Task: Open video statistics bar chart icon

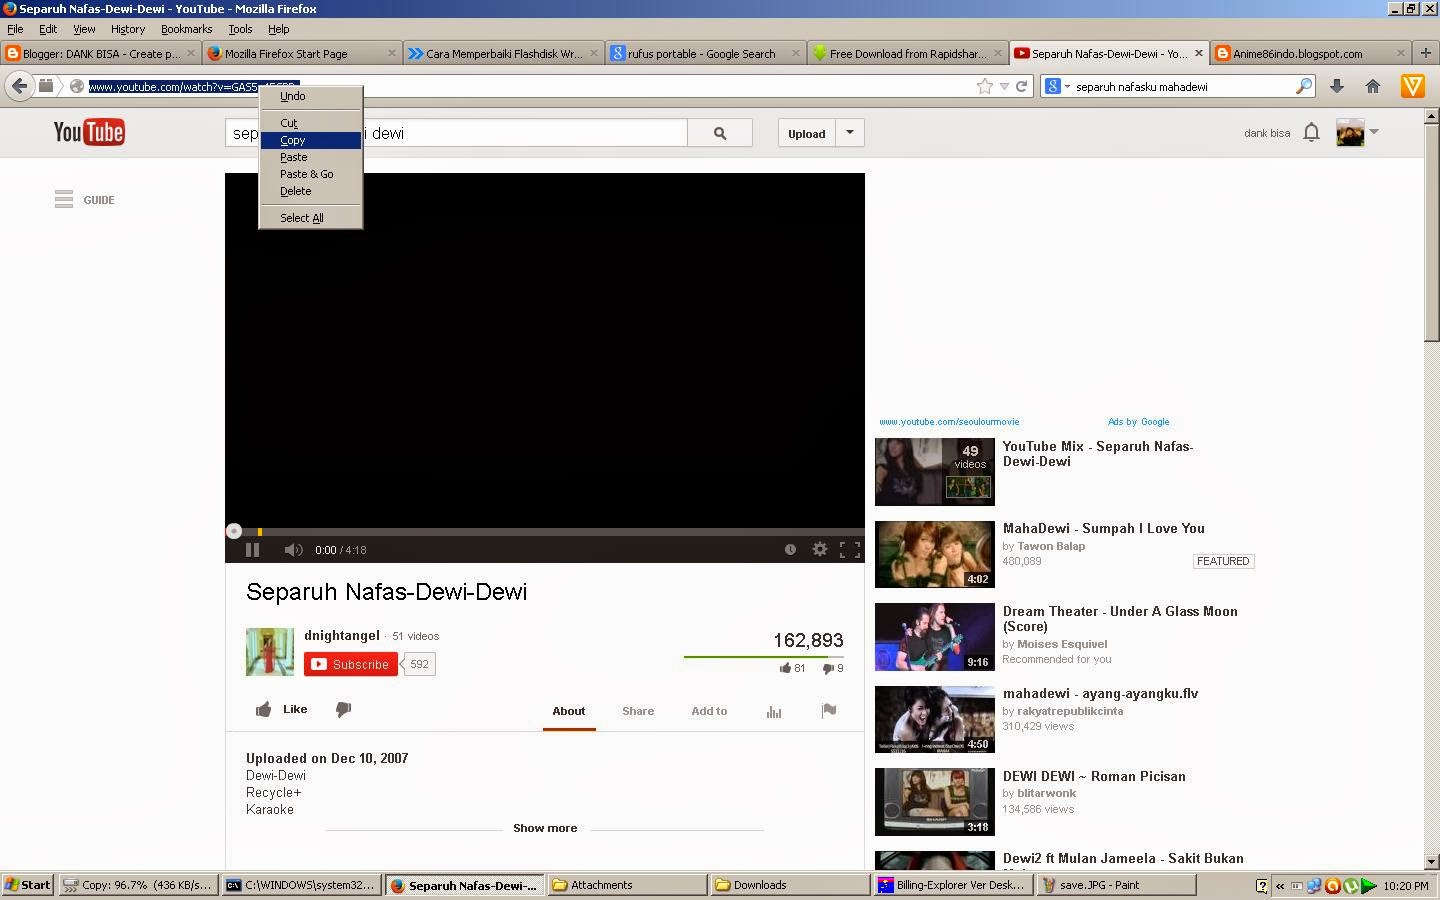Action: (773, 711)
